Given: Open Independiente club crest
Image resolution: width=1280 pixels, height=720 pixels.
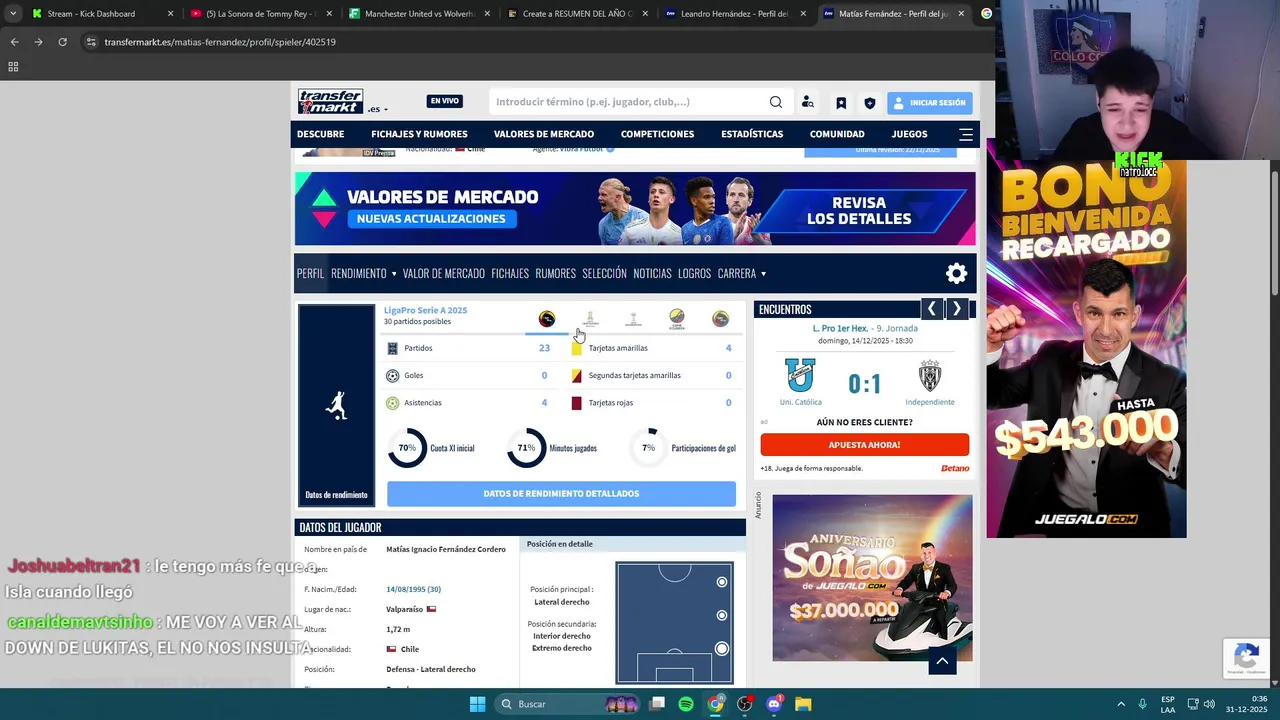Looking at the screenshot, I should pyautogui.click(x=930, y=375).
